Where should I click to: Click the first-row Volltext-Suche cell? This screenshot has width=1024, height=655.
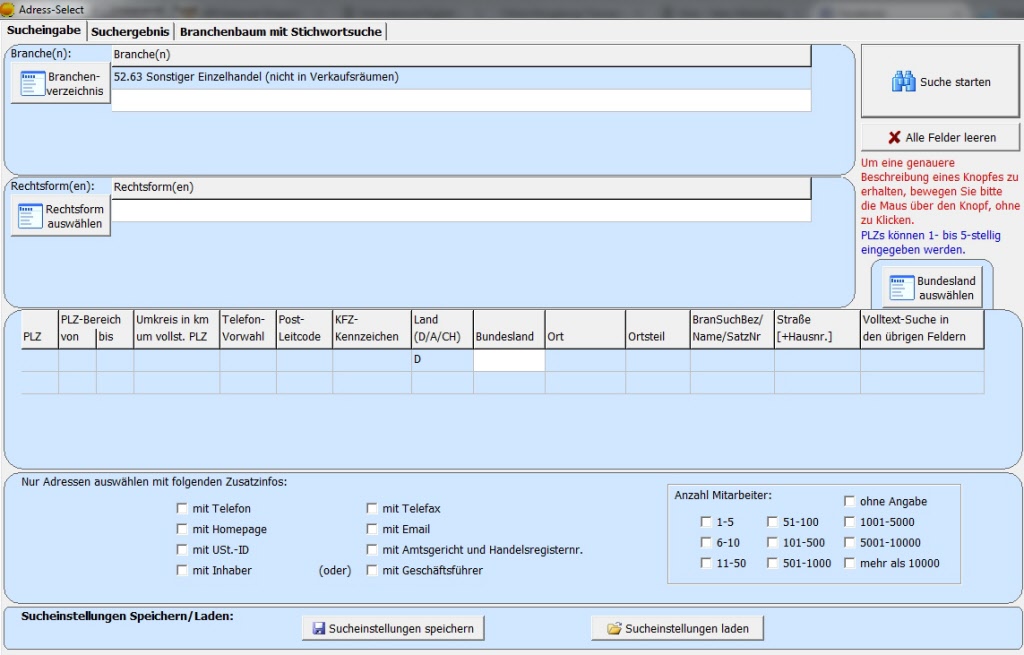922,360
